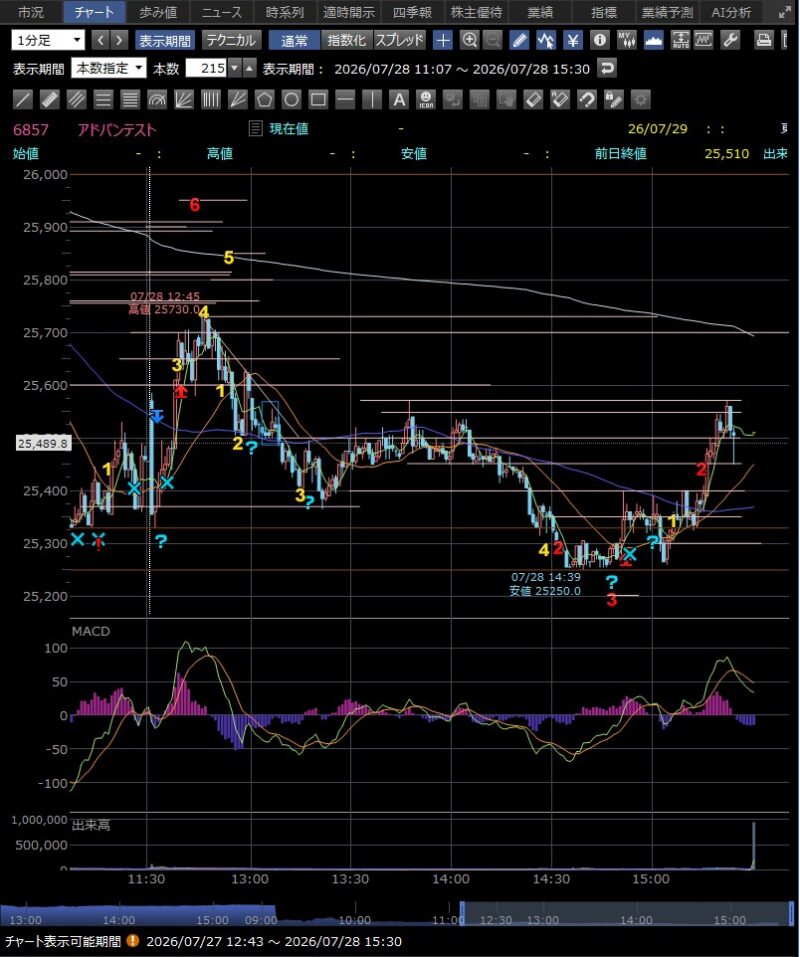
Task: Go to next timeframe with right chevron
Action: pos(119,41)
